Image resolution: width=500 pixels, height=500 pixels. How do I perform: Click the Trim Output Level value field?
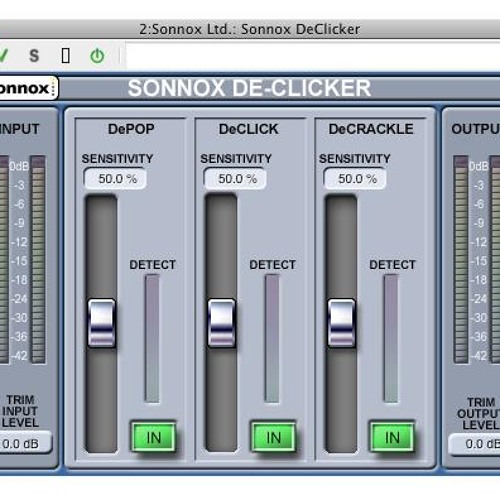(474, 444)
